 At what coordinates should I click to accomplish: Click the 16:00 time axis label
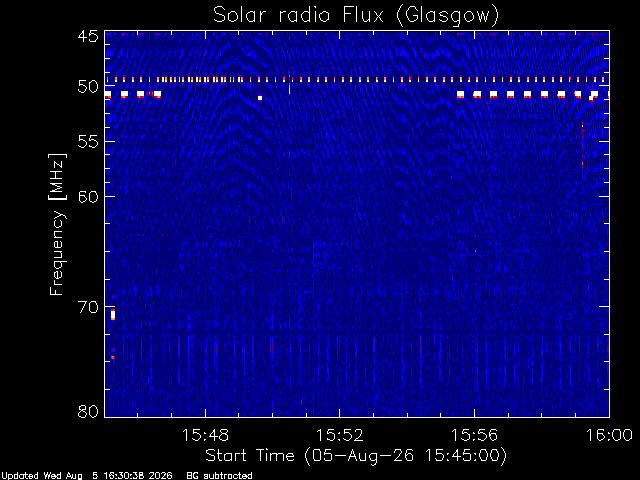[609, 435]
